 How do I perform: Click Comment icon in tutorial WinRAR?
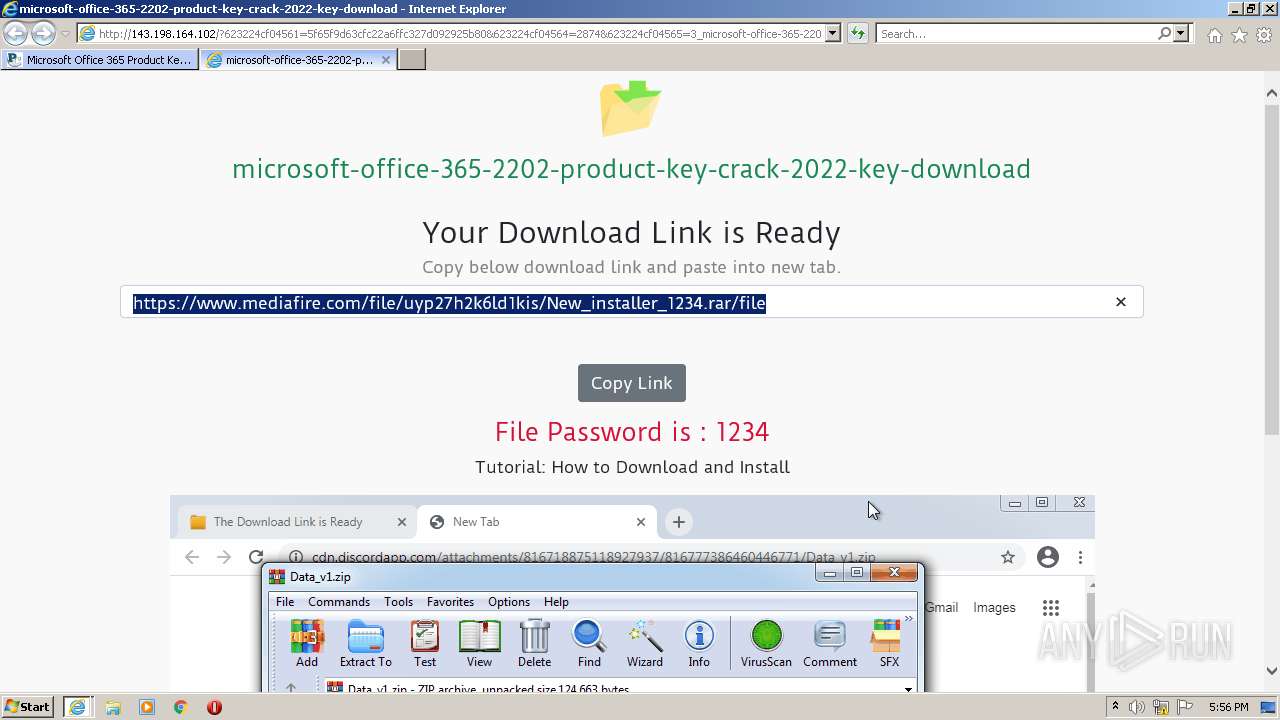[830, 644]
